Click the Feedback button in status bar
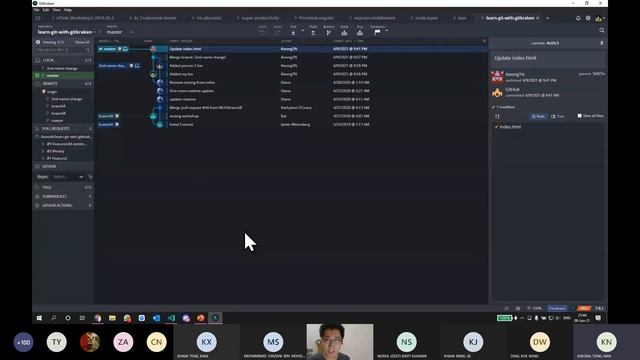The width and height of the screenshot is (640, 360). tap(557, 309)
